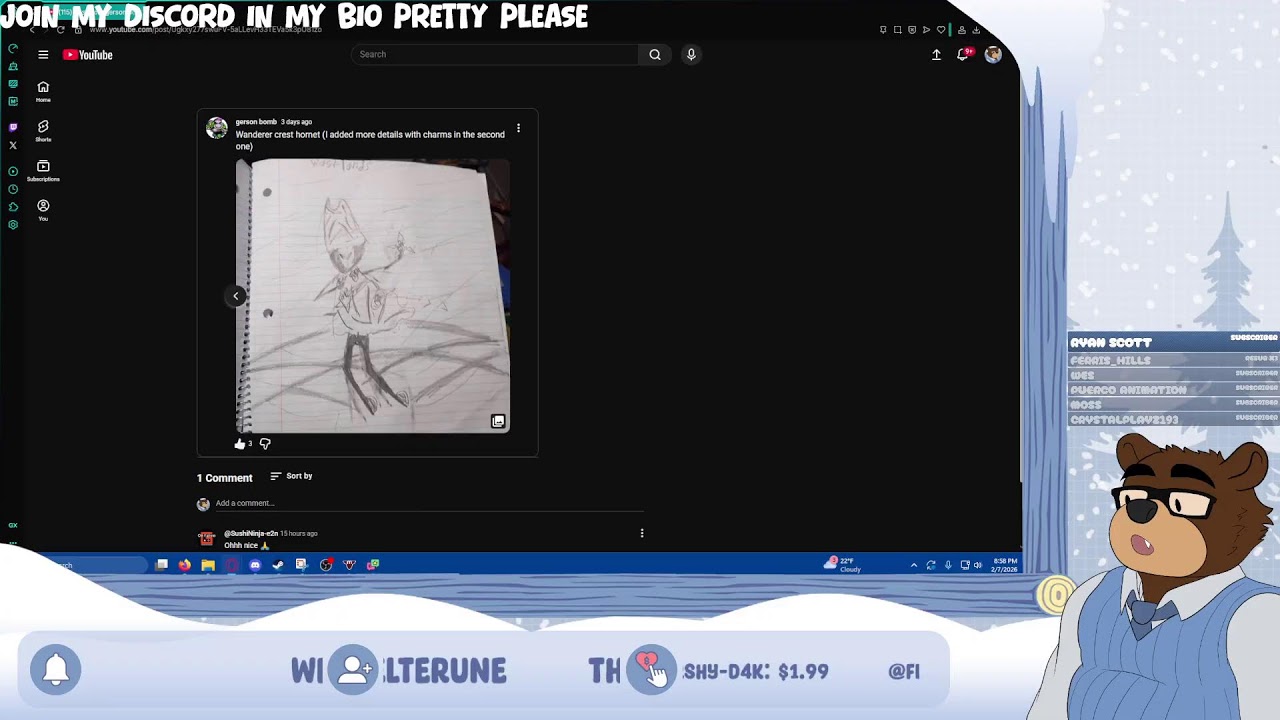Open the gerson bomb channel name
This screenshot has height=720, width=1280.
pyautogui.click(x=256, y=122)
